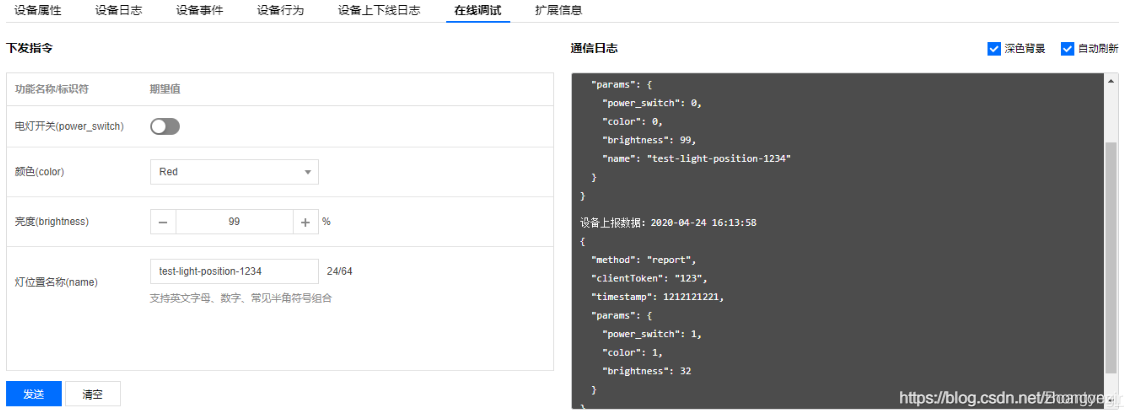This screenshot has height=417, width=1133.
Task: Click the 下发指令 section heading
Action: [29, 48]
